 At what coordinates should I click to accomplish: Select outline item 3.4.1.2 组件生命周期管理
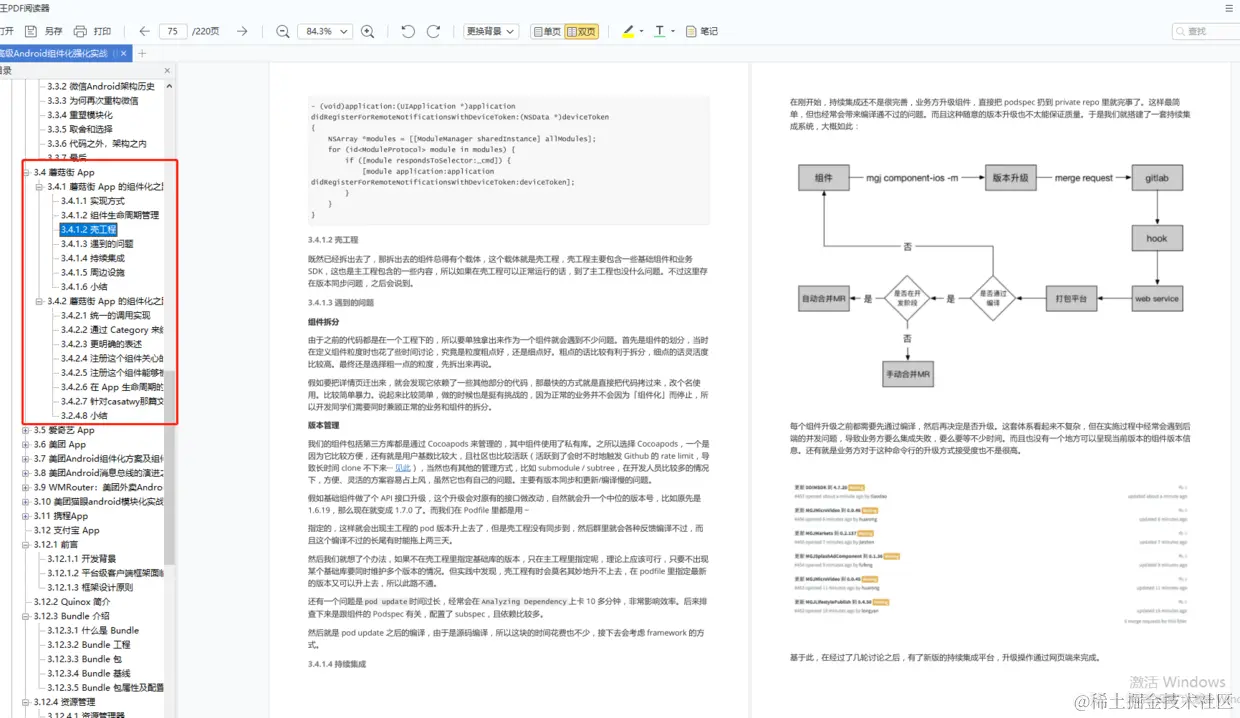coord(109,215)
